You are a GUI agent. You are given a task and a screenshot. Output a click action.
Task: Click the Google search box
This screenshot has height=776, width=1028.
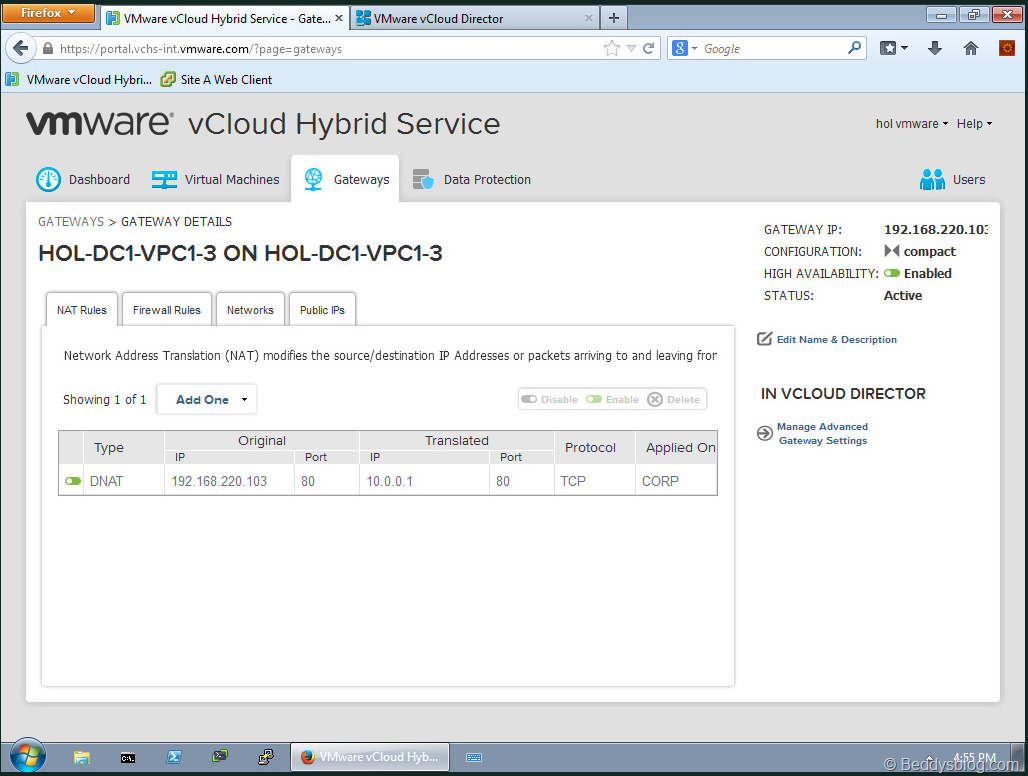coord(772,48)
